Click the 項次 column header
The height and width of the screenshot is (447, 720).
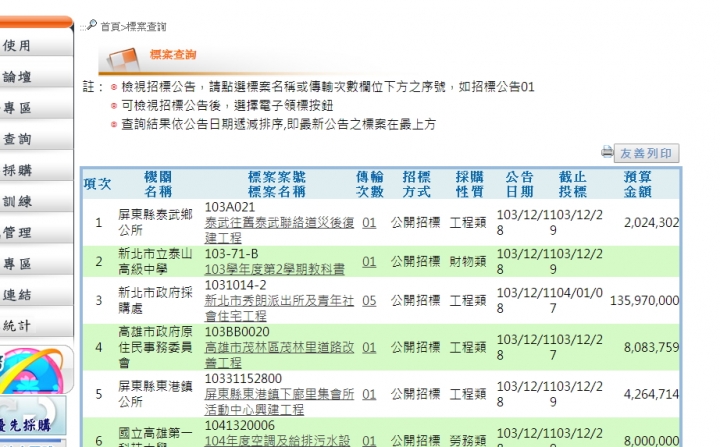[x=97, y=184]
